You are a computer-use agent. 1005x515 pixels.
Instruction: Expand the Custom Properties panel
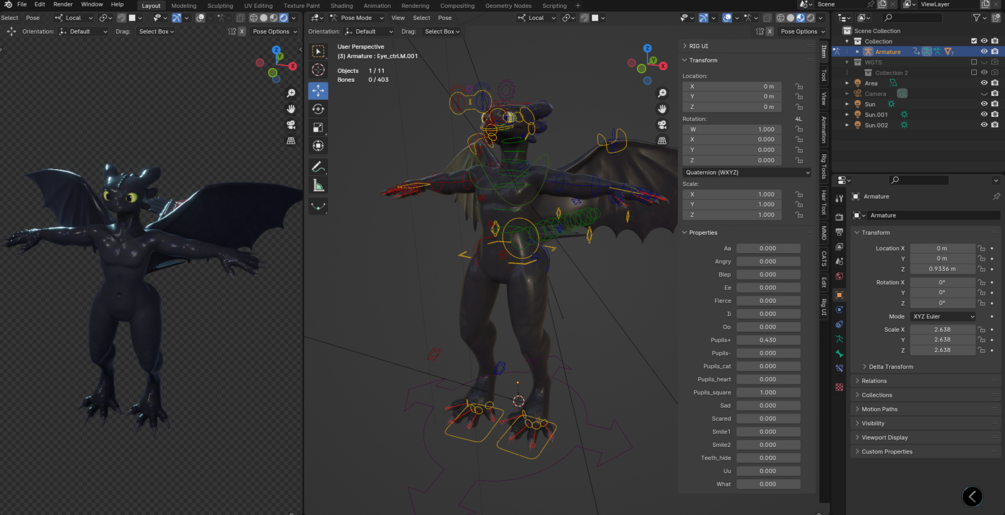(x=886, y=452)
